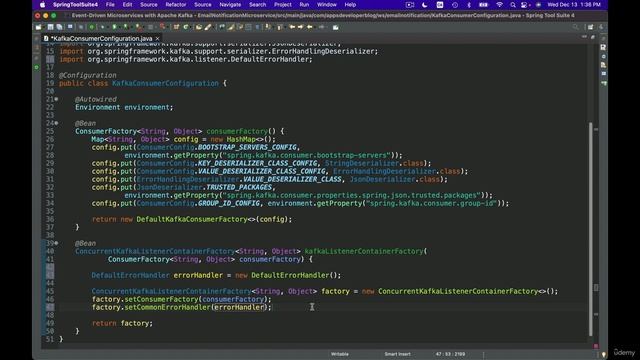The height and width of the screenshot is (360, 640).
Task: Click the topmost icon in right sidebar strip
Action: coord(603,47)
